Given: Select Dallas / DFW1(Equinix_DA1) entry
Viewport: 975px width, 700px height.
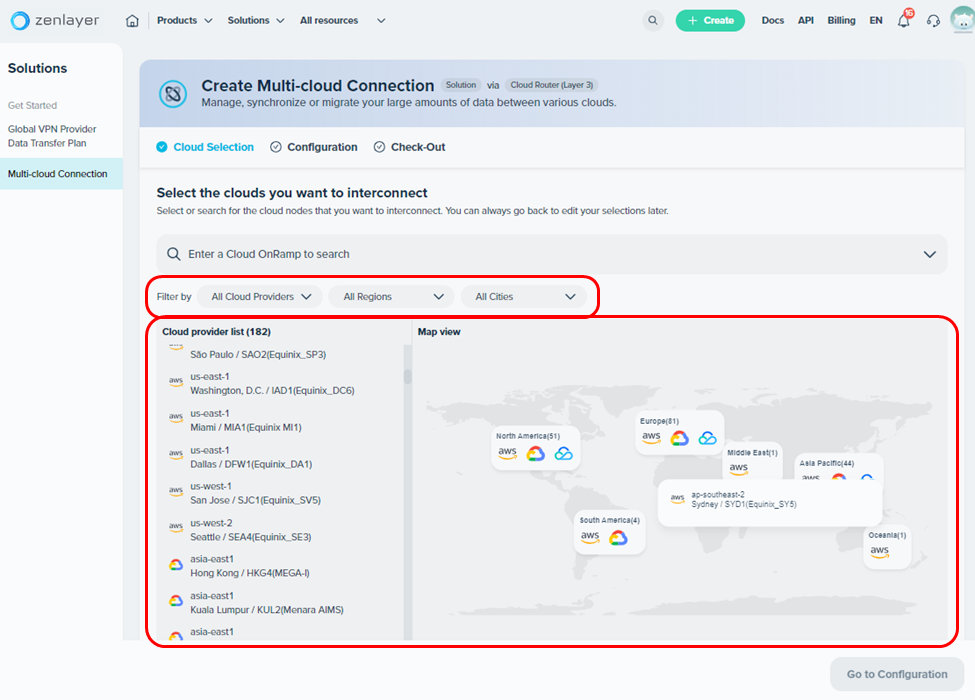Looking at the screenshot, I should click(251, 457).
